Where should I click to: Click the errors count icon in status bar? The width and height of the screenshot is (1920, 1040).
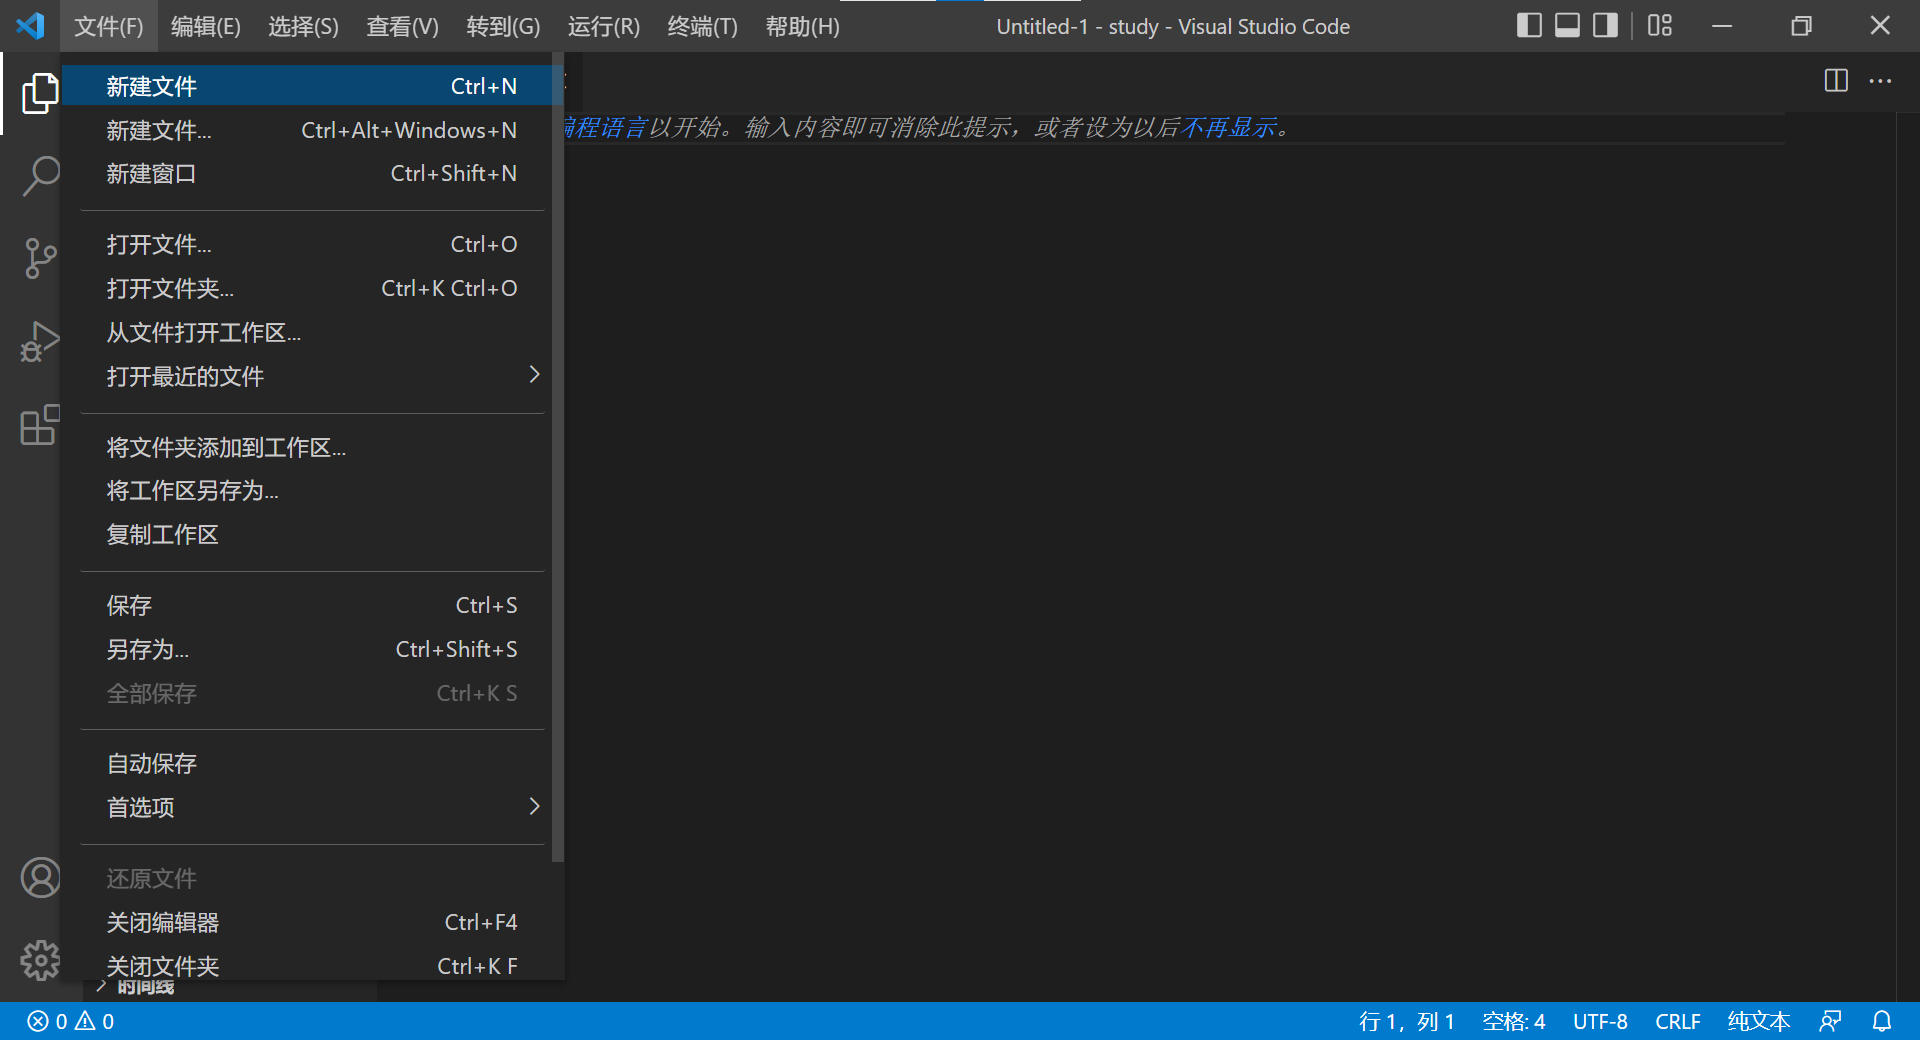38,1021
